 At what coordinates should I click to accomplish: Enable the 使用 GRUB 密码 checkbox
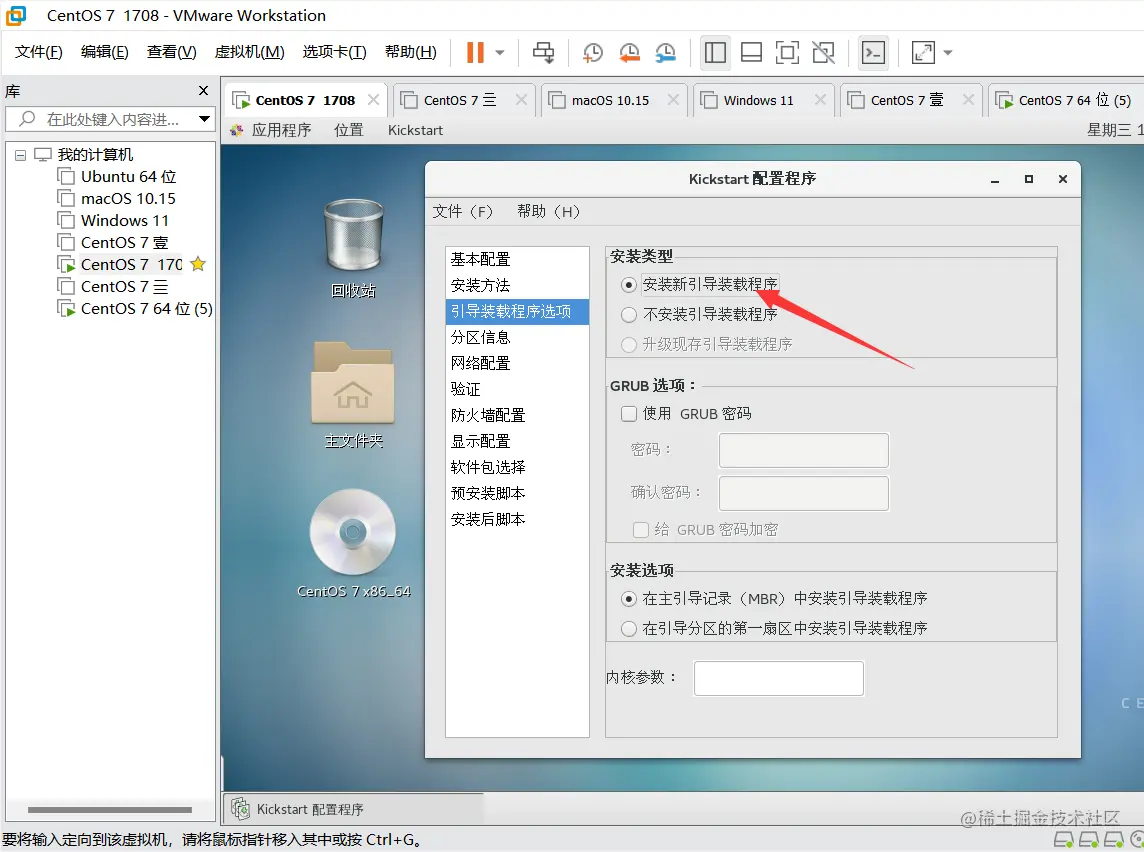click(x=628, y=414)
